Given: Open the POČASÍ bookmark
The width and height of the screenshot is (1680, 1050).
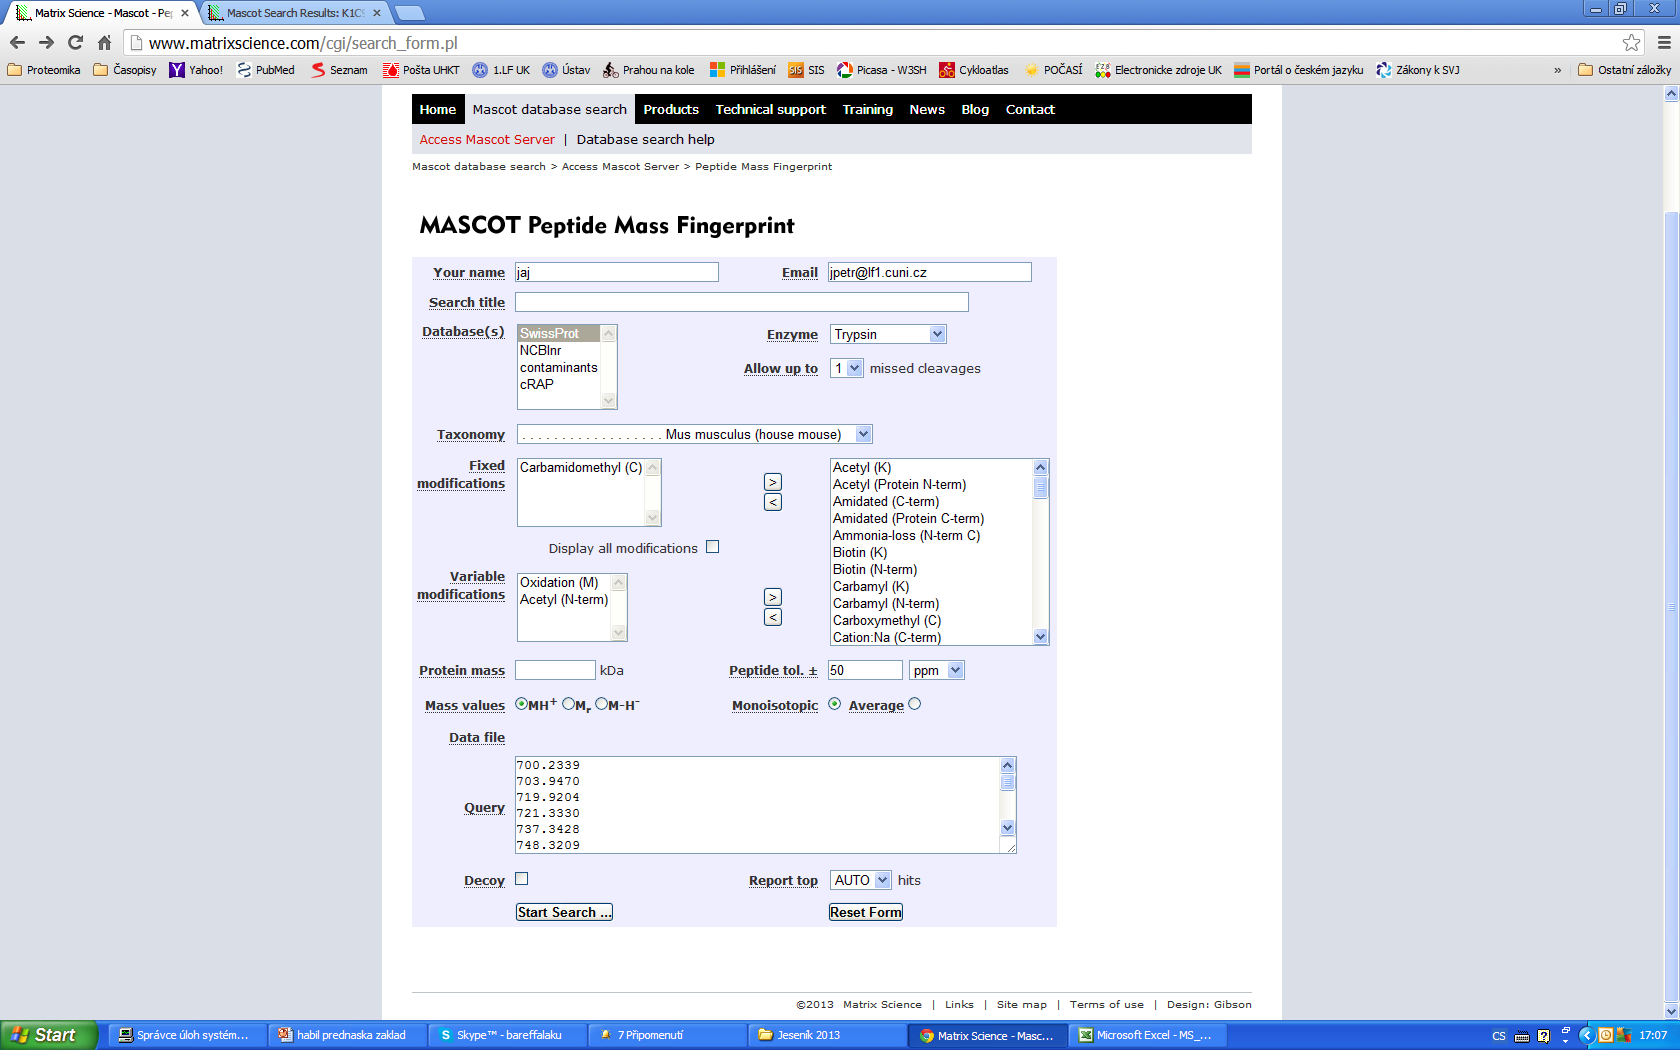Looking at the screenshot, I should (x=1053, y=70).
